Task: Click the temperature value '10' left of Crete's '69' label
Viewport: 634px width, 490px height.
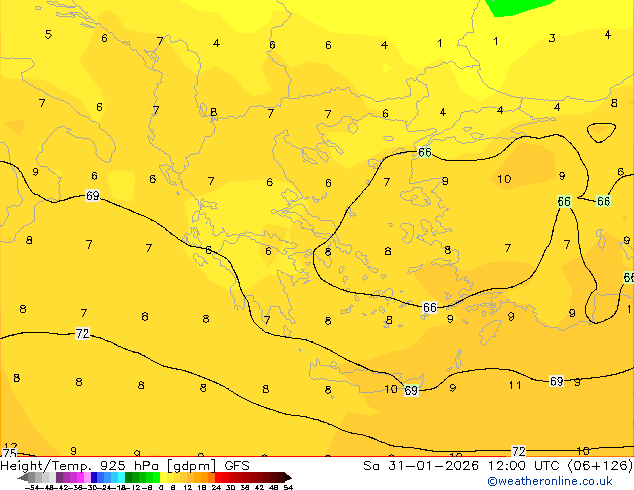Action: pos(391,389)
